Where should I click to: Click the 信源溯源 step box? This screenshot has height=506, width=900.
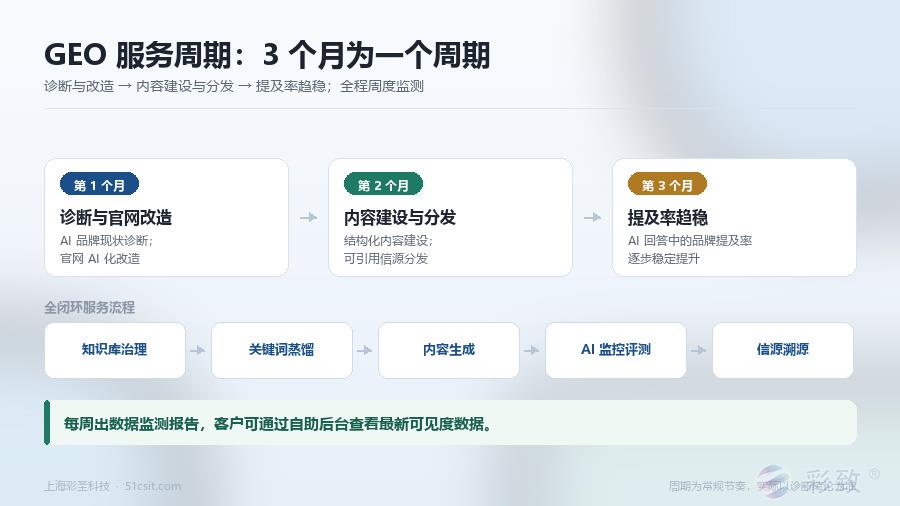coord(783,350)
